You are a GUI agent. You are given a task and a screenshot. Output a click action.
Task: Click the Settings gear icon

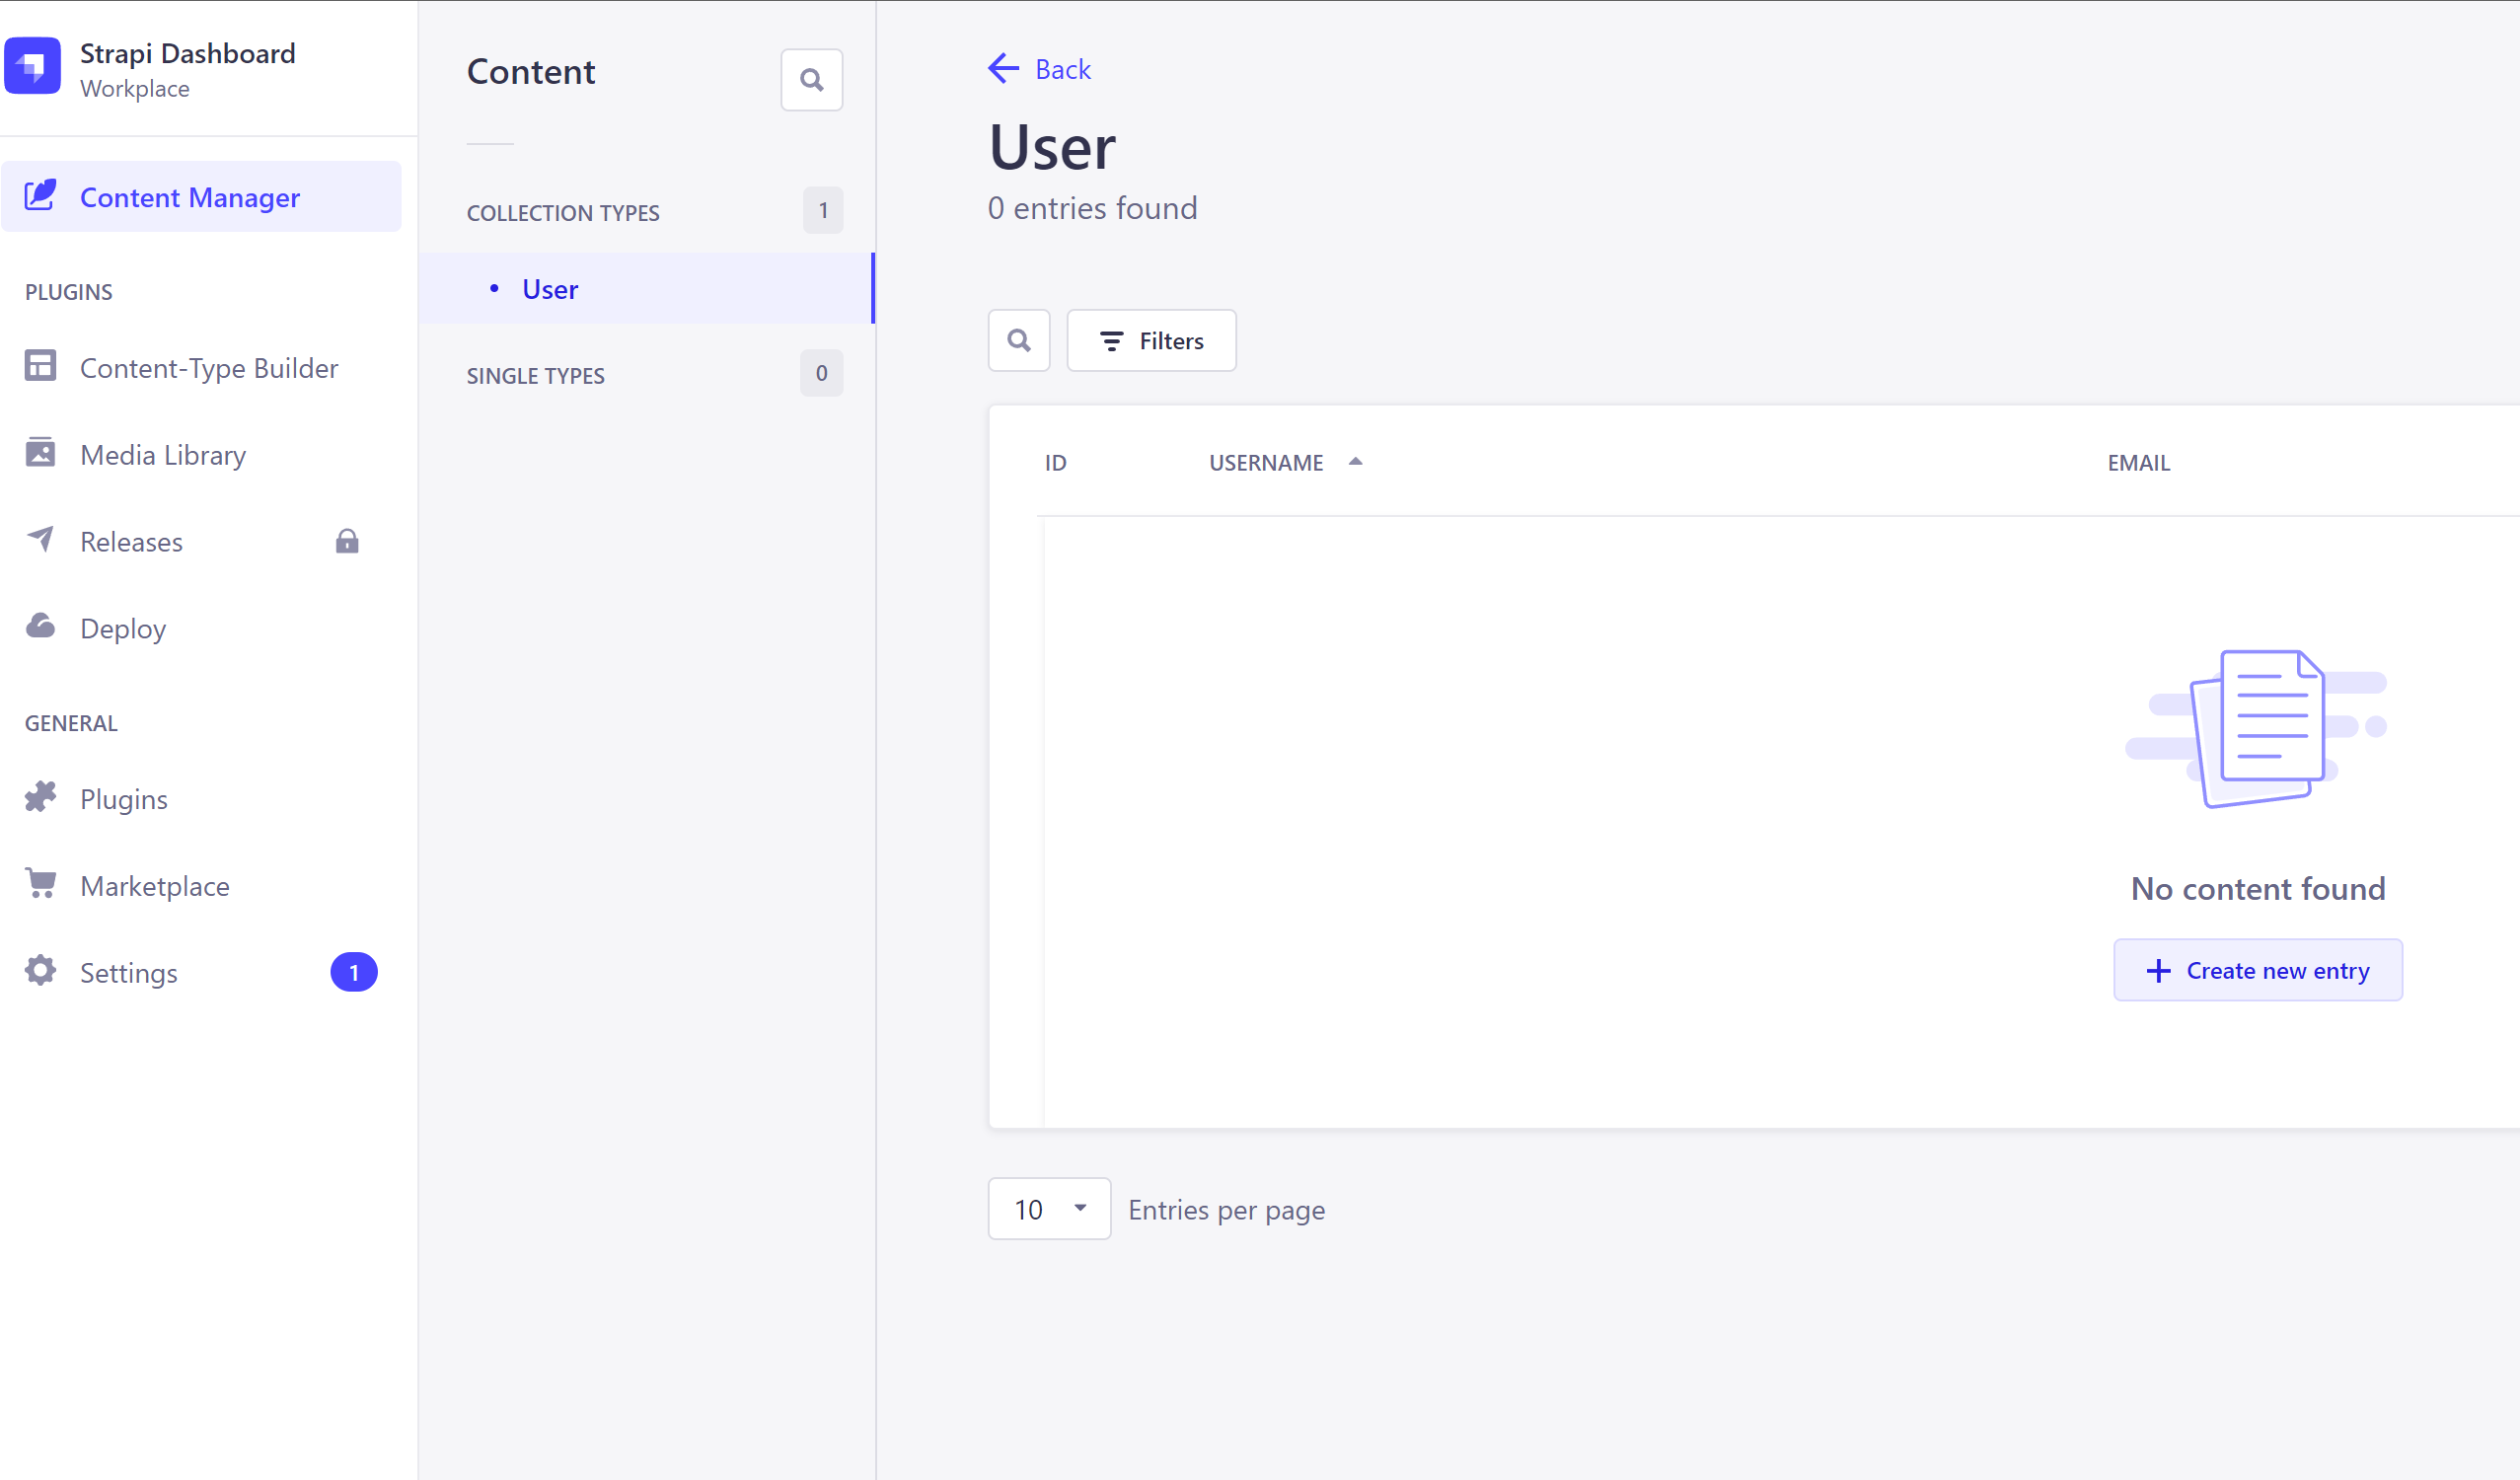(40, 970)
